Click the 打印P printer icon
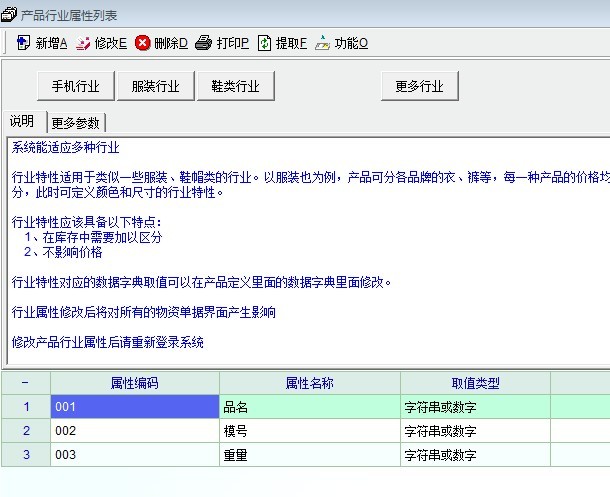Screen dimensions: 610x497 [x=203, y=43]
